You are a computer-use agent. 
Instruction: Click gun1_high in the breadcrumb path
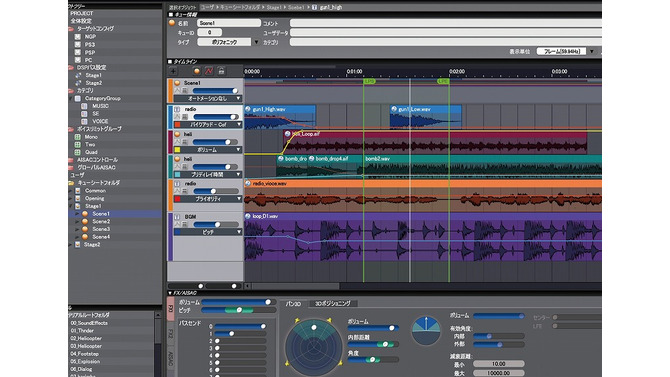(331, 7)
